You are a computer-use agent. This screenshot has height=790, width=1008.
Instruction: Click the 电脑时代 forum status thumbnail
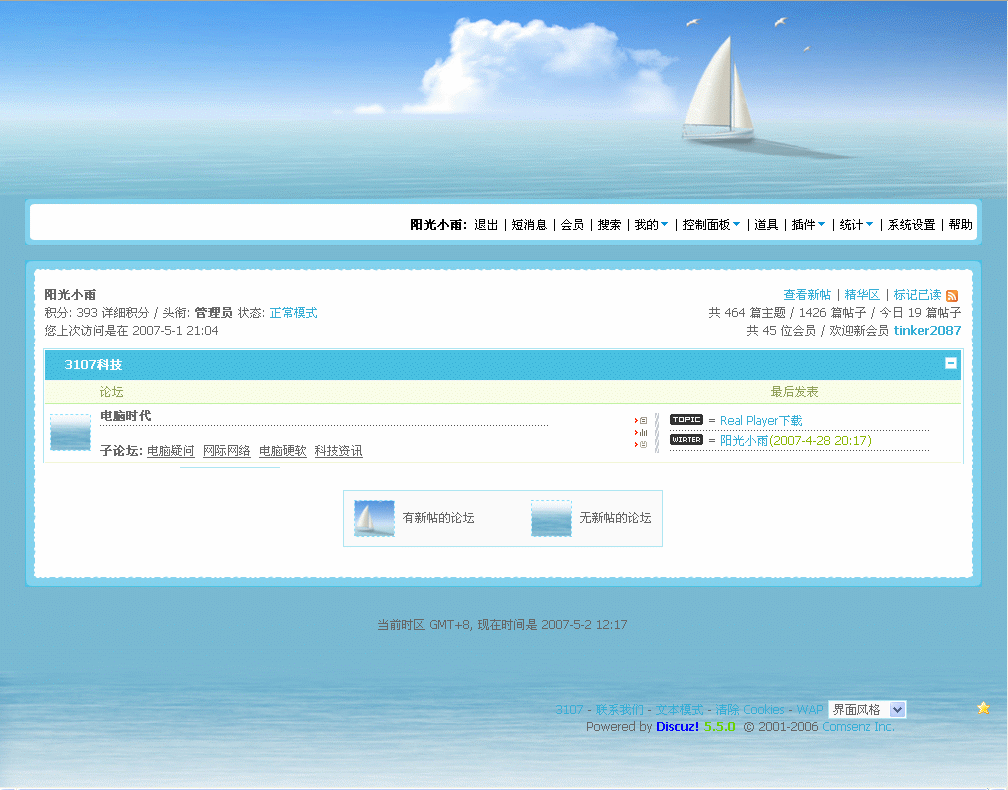pyautogui.click(x=70, y=432)
